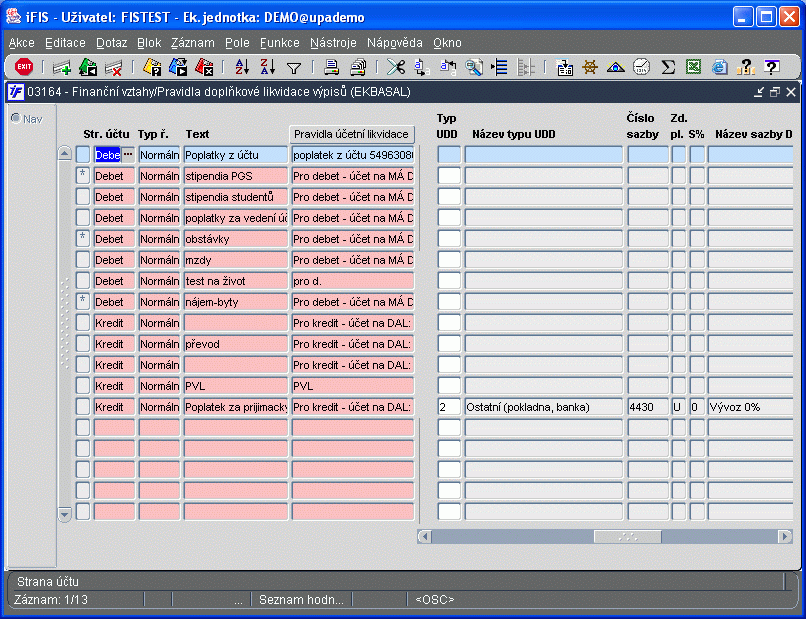
Task: Click the scissors cut icon
Action: (x=396, y=67)
